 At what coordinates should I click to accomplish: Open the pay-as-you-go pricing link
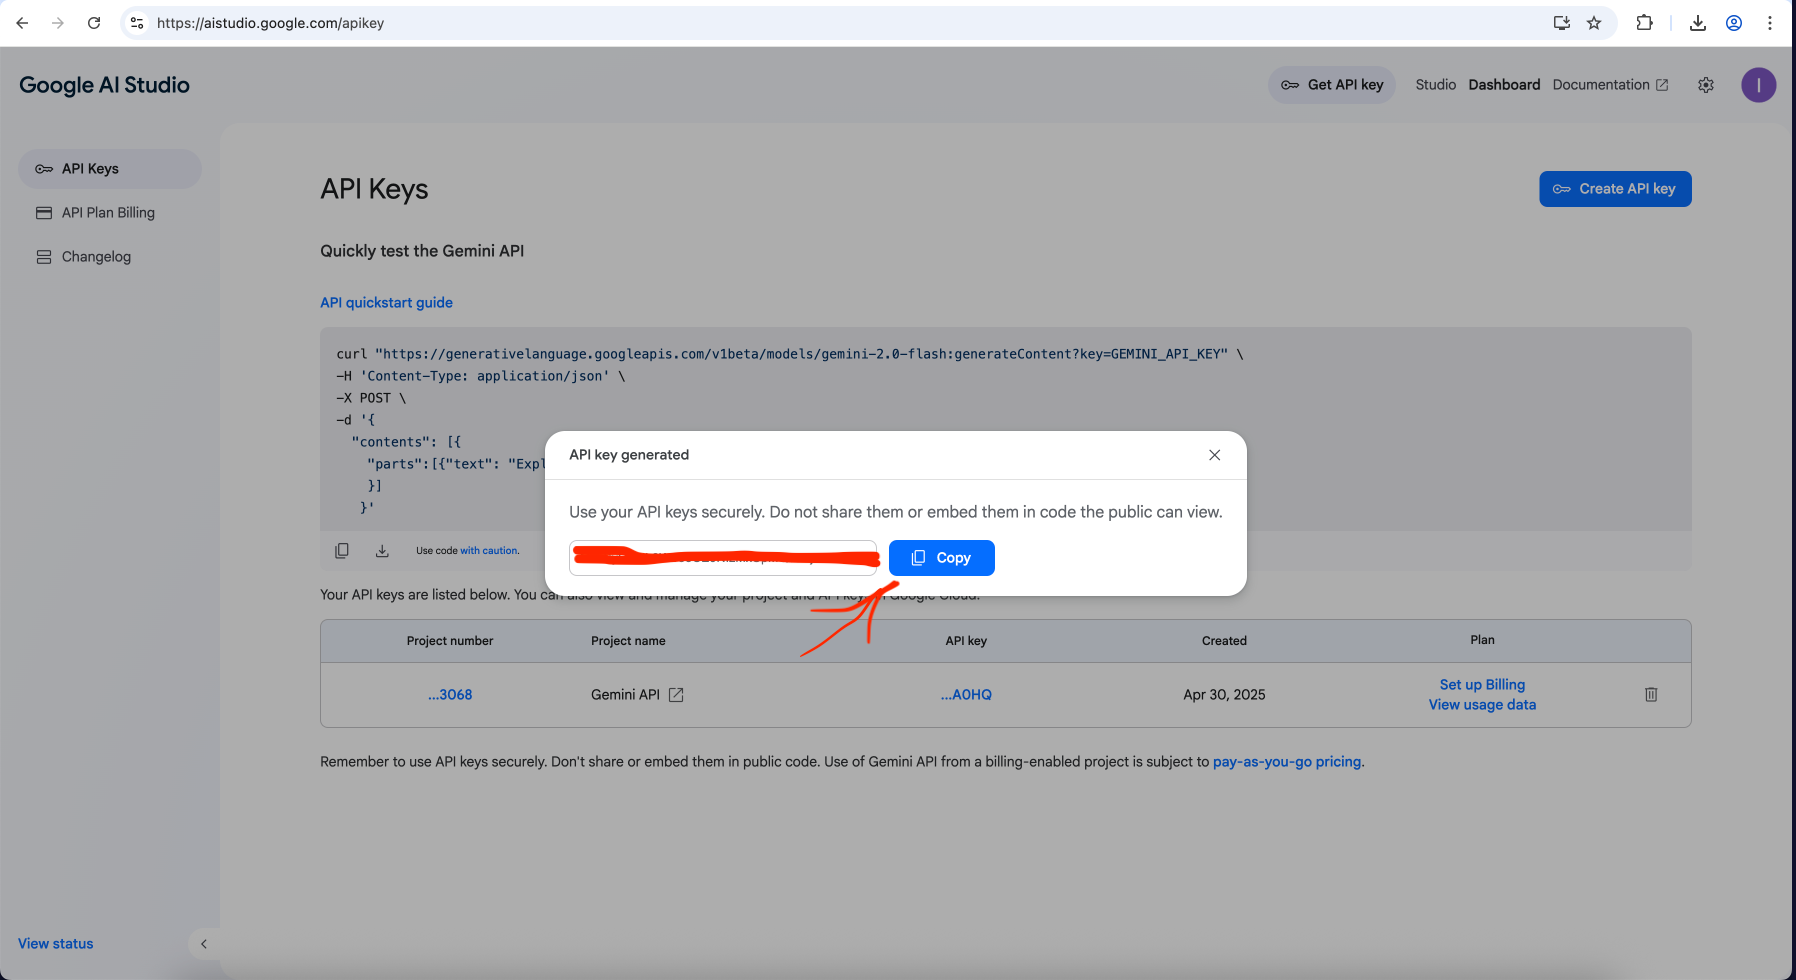(x=1287, y=762)
